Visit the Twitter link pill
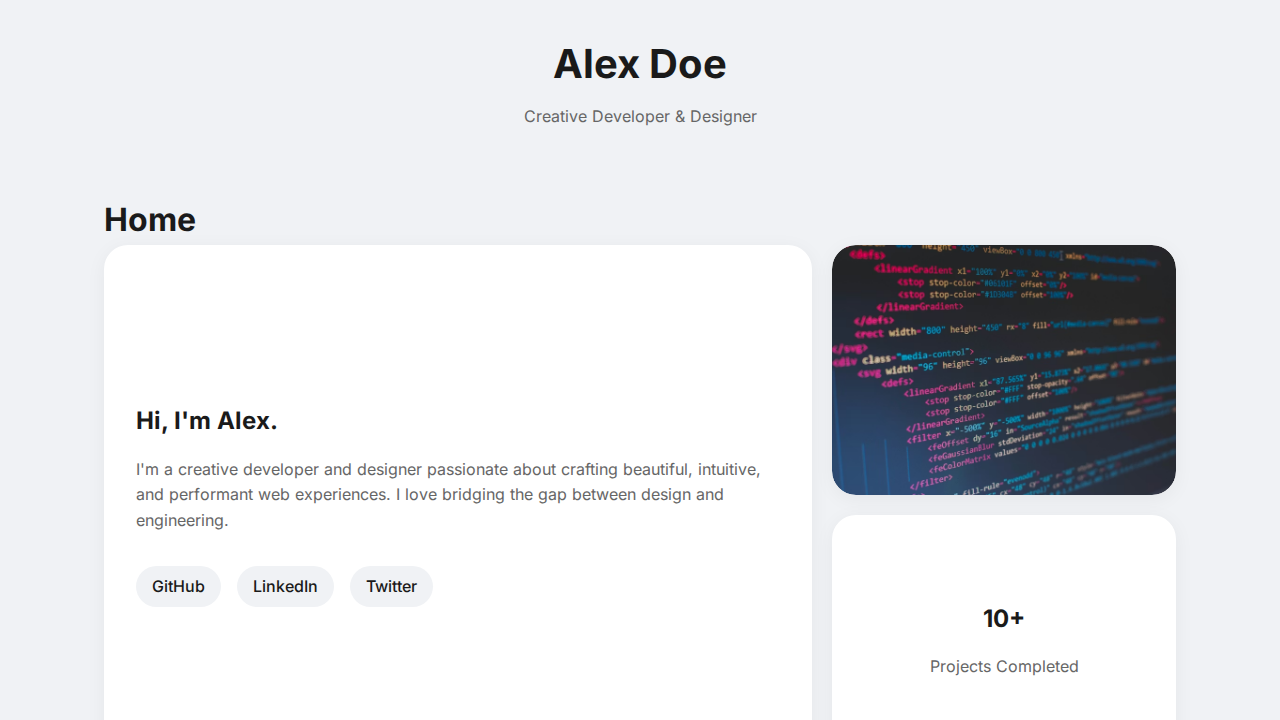The height and width of the screenshot is (720, 1280). click(391, 586)
